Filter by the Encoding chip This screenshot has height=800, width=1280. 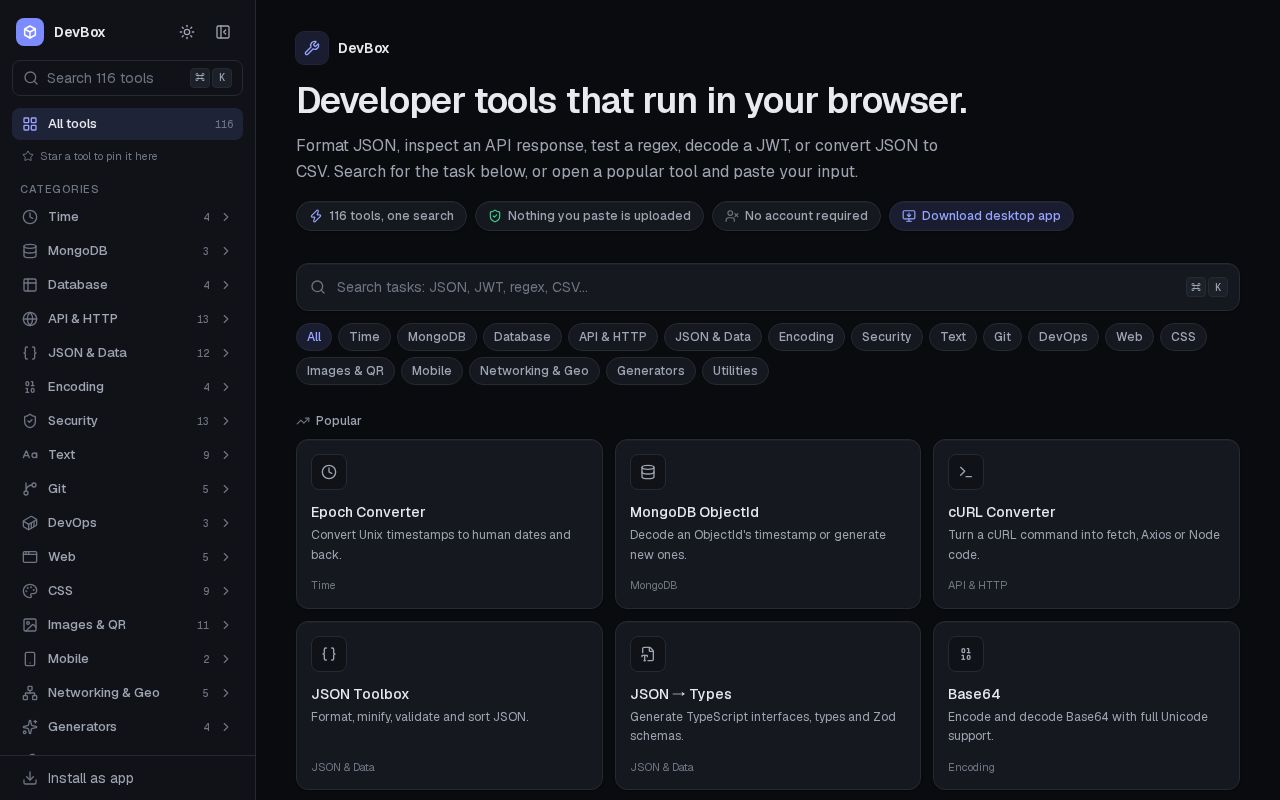806,337
